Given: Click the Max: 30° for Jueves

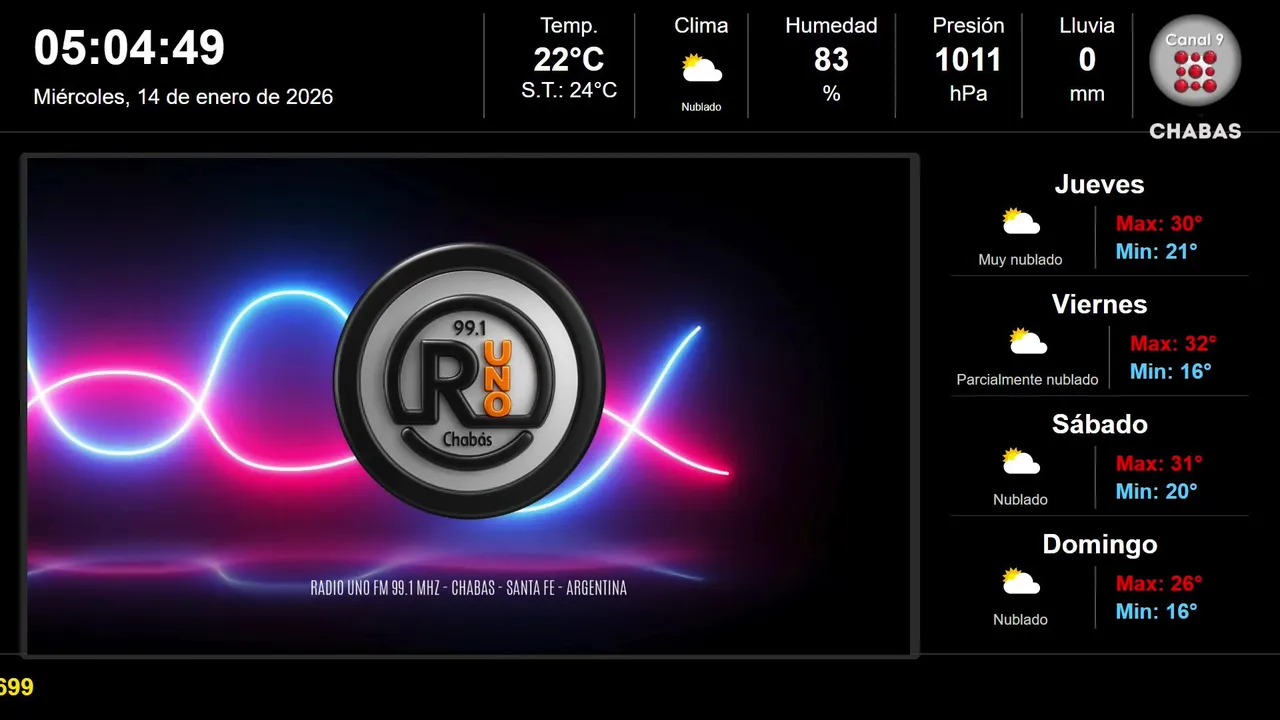Looking at the screenshot, I should [x=1159, y=223].
